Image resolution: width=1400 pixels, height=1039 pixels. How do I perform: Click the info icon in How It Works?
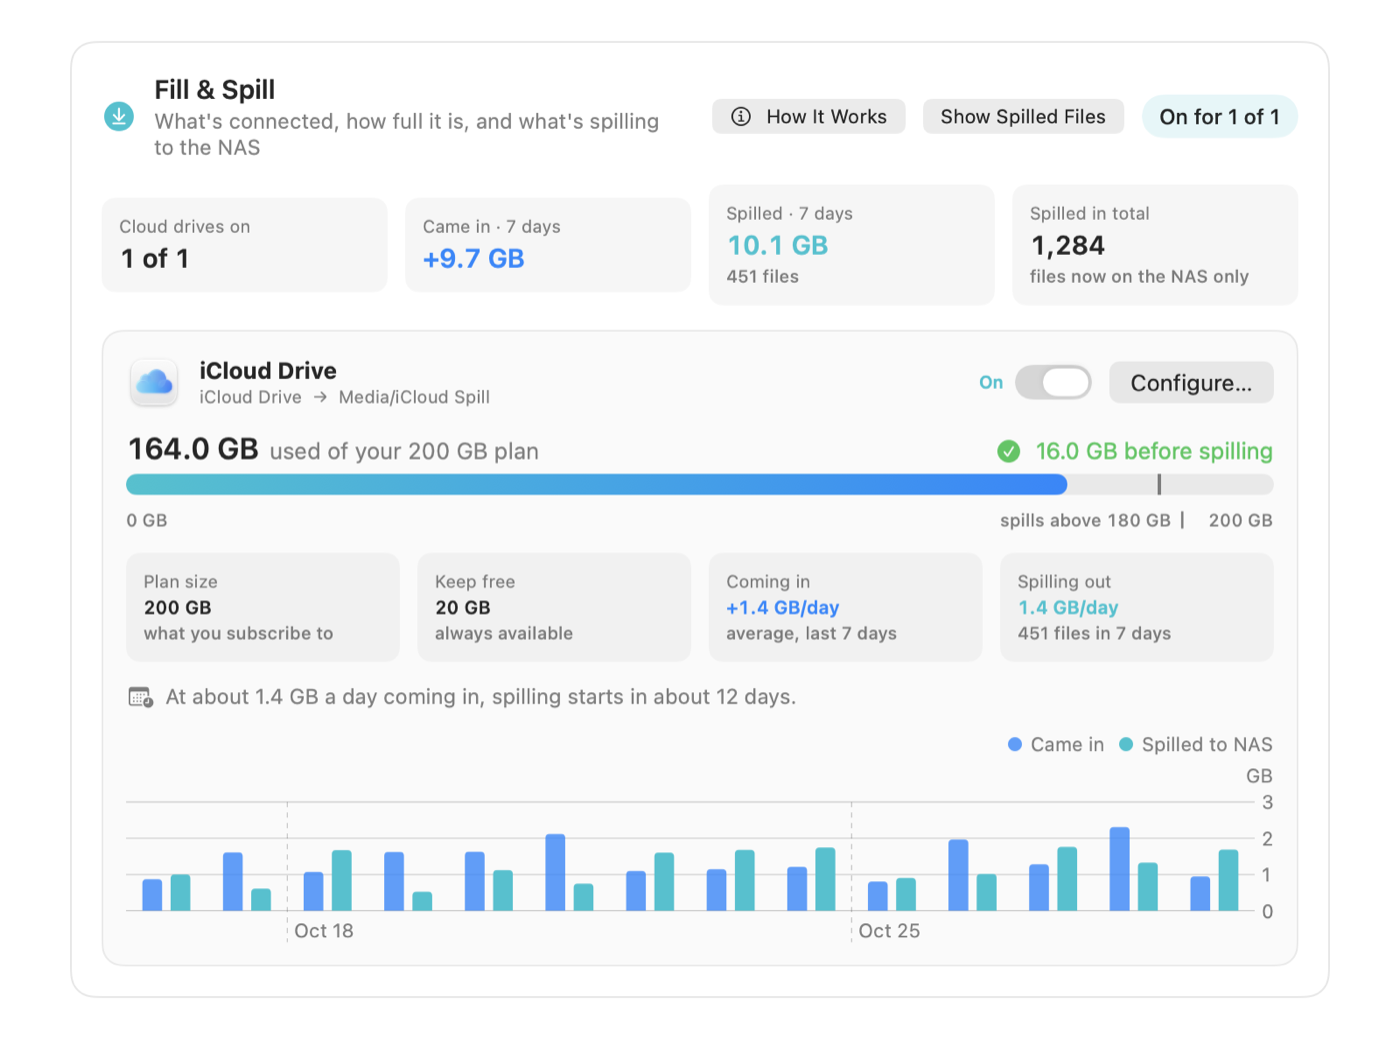(x=741, y=116)
